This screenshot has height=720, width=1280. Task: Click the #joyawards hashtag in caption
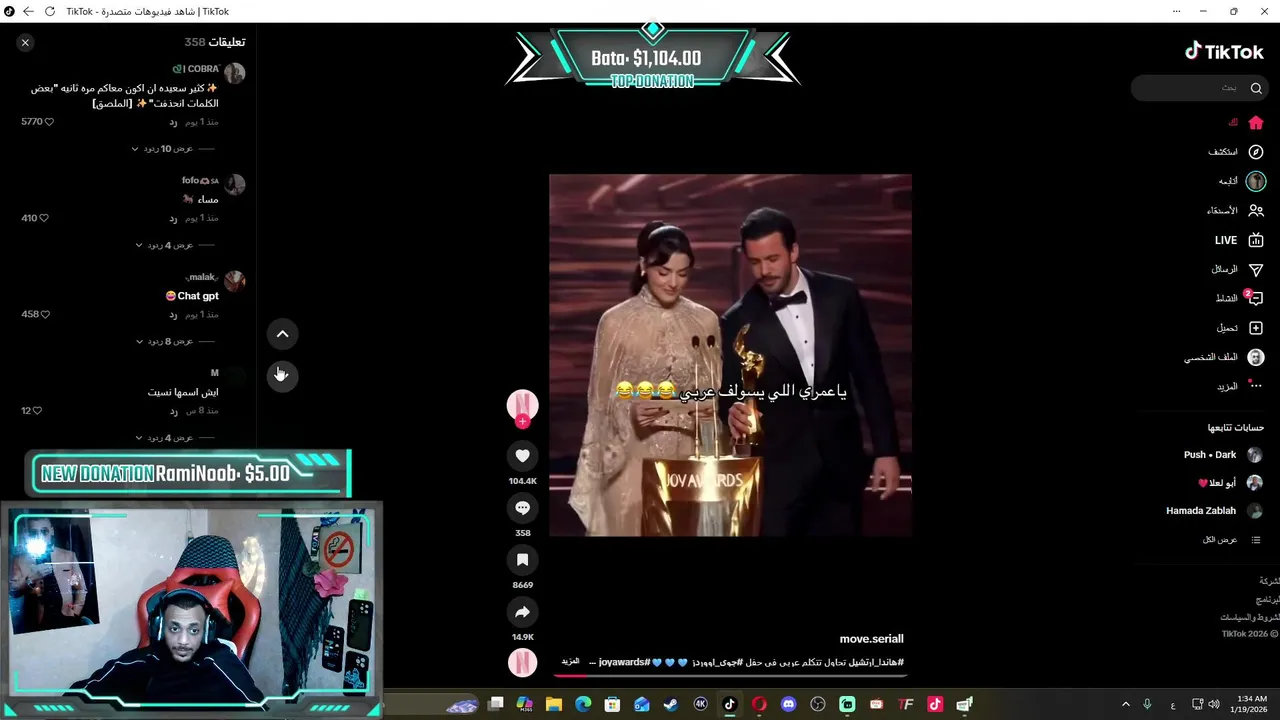click(x=625, y=662)
